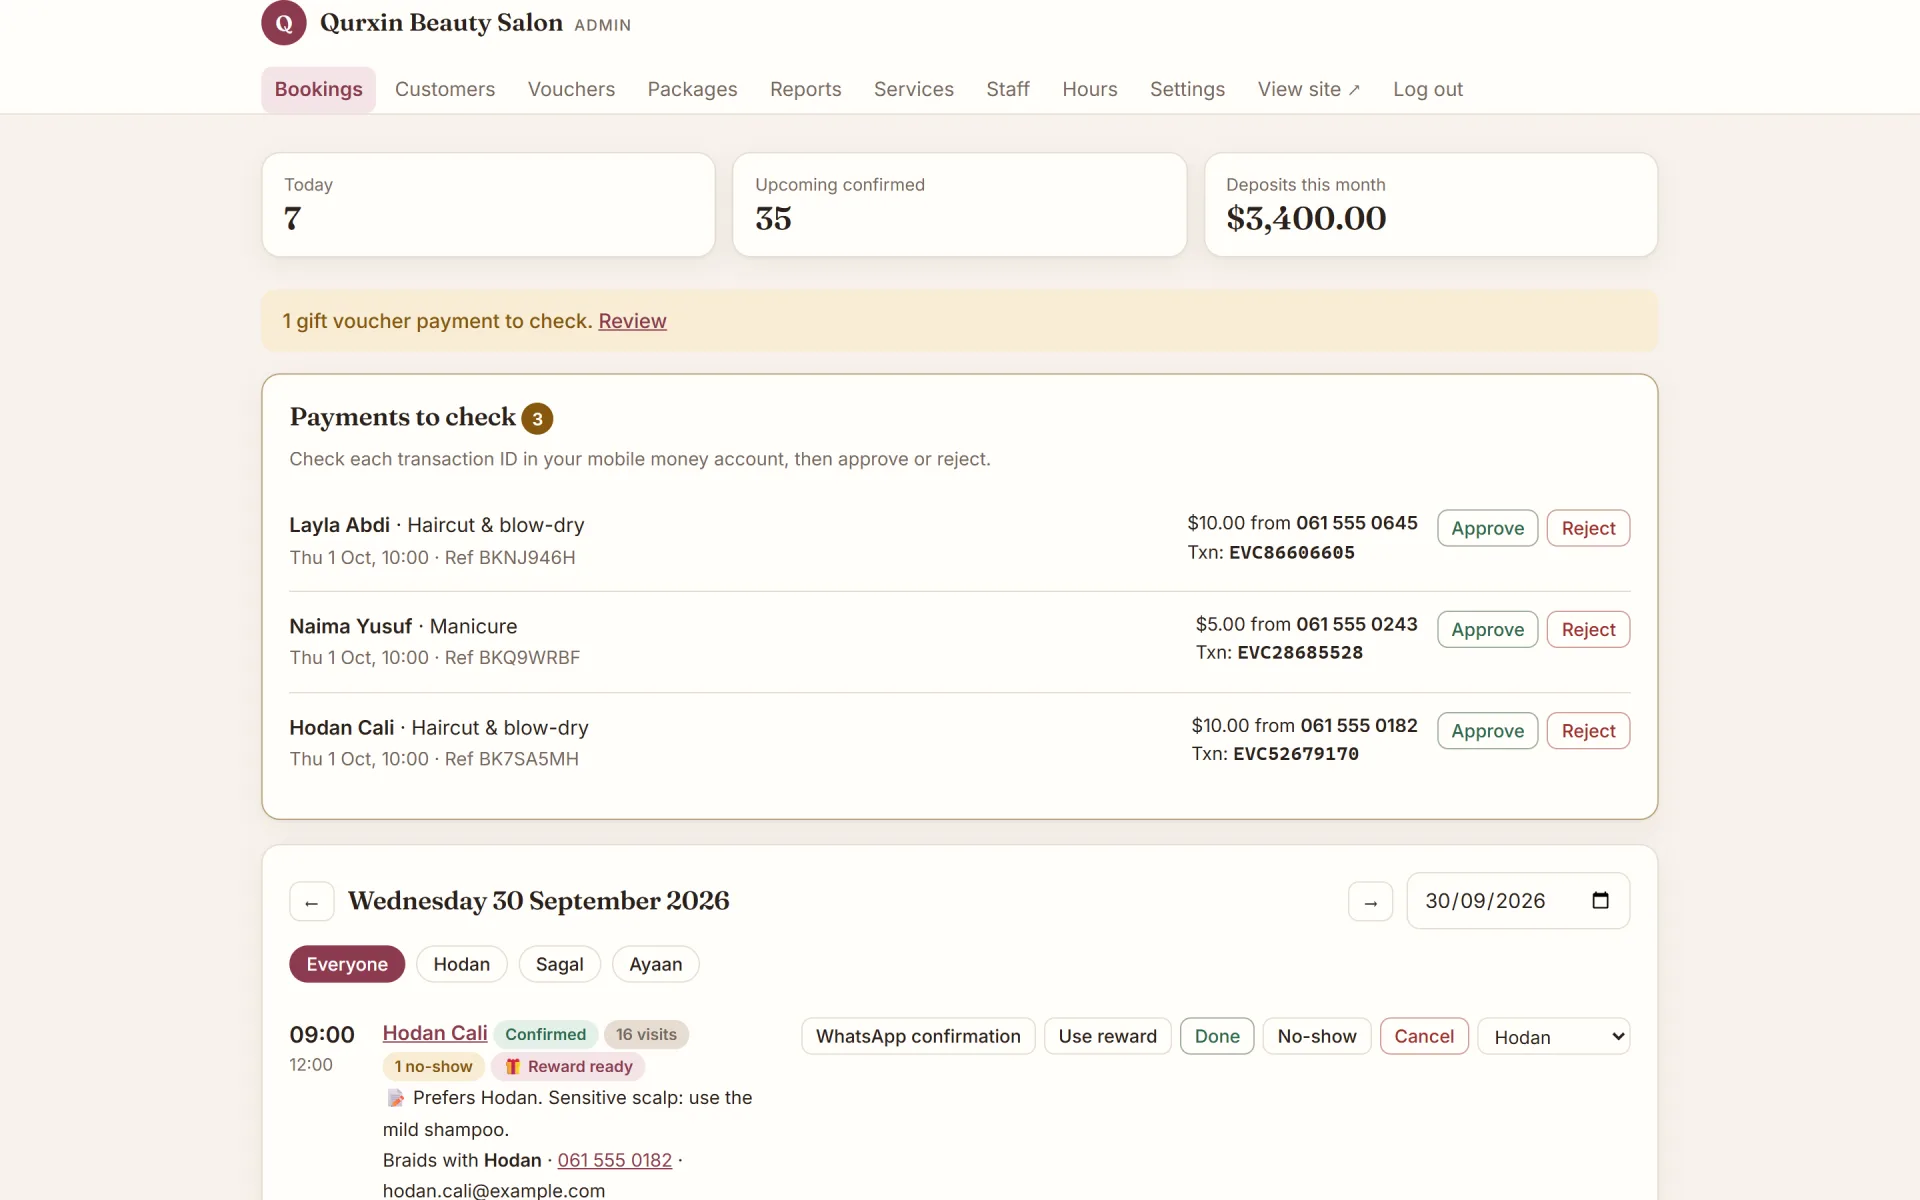The image size is (1920, 1200).
Task: Open the staff dropdown showing Hodan
Action: [1553, 1037]
